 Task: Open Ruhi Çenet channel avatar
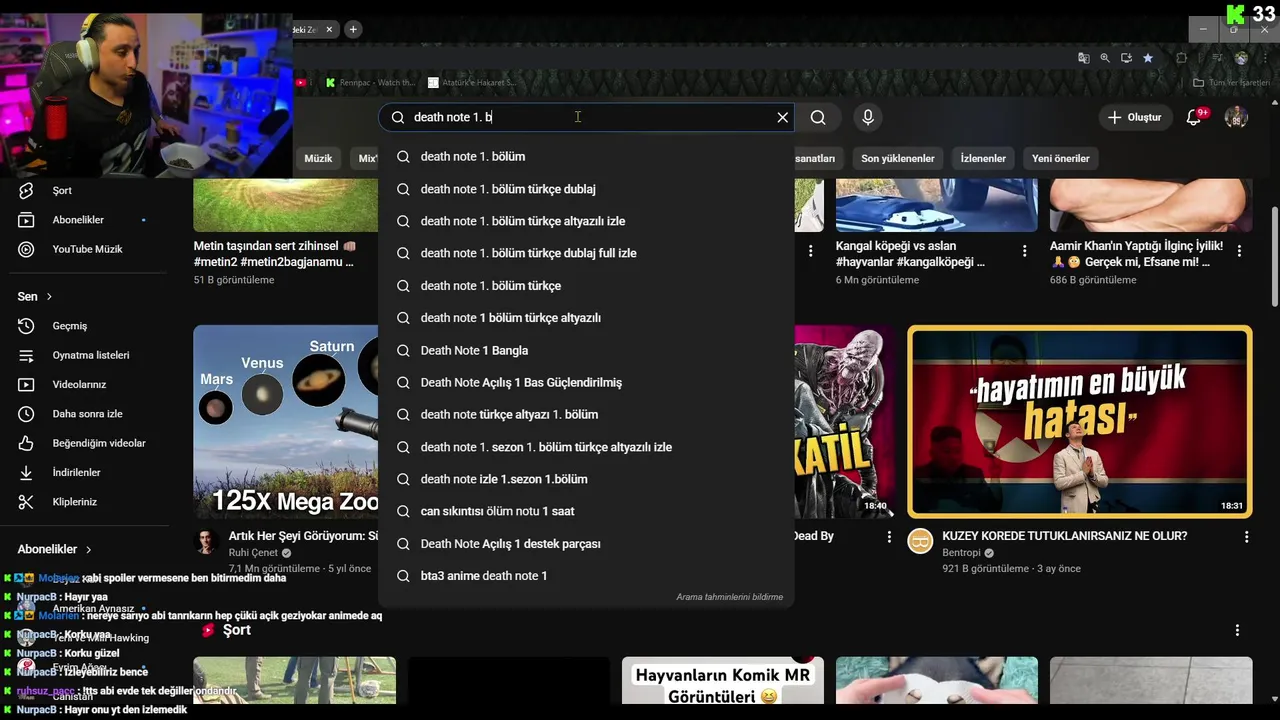[206, 541]
